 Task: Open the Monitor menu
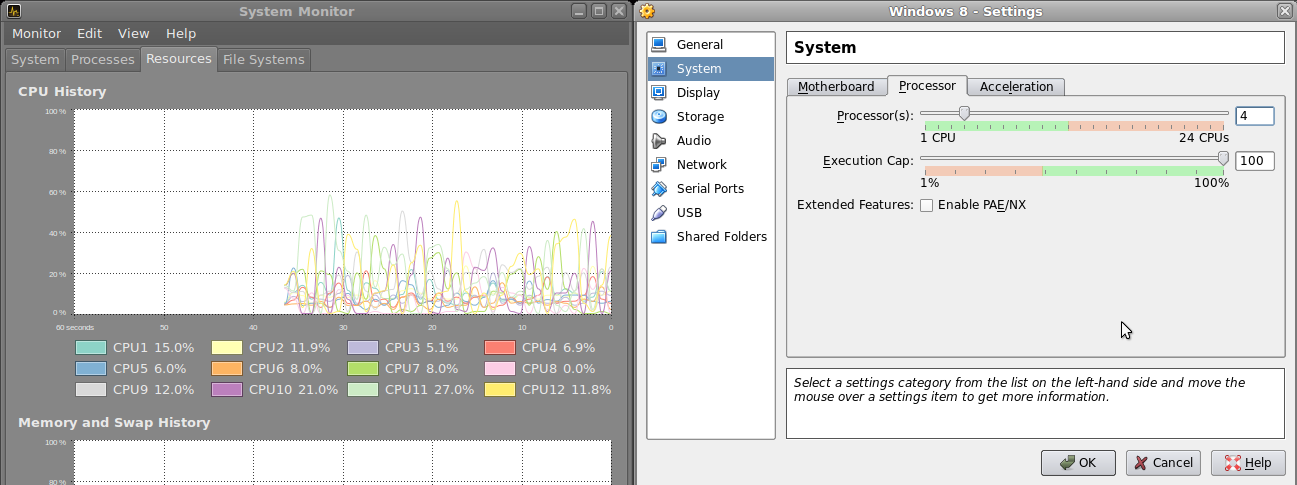[x=36, y=33]
